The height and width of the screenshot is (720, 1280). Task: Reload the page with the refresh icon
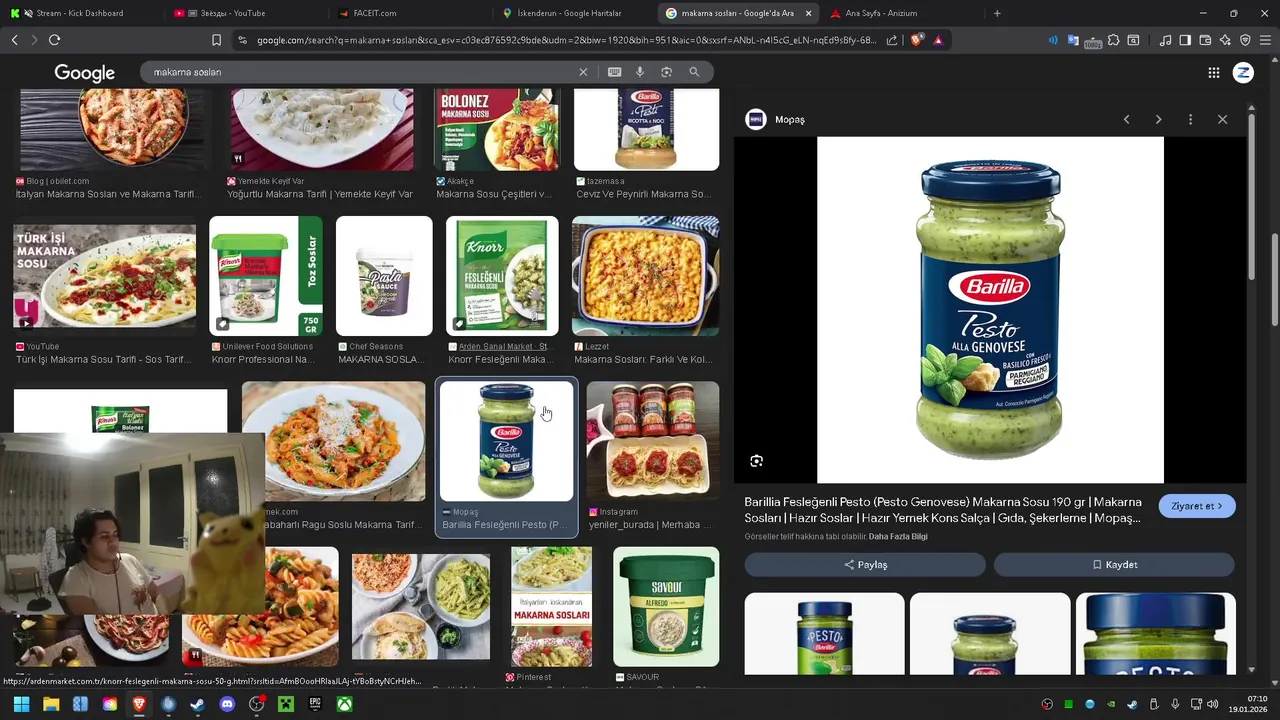54,40
